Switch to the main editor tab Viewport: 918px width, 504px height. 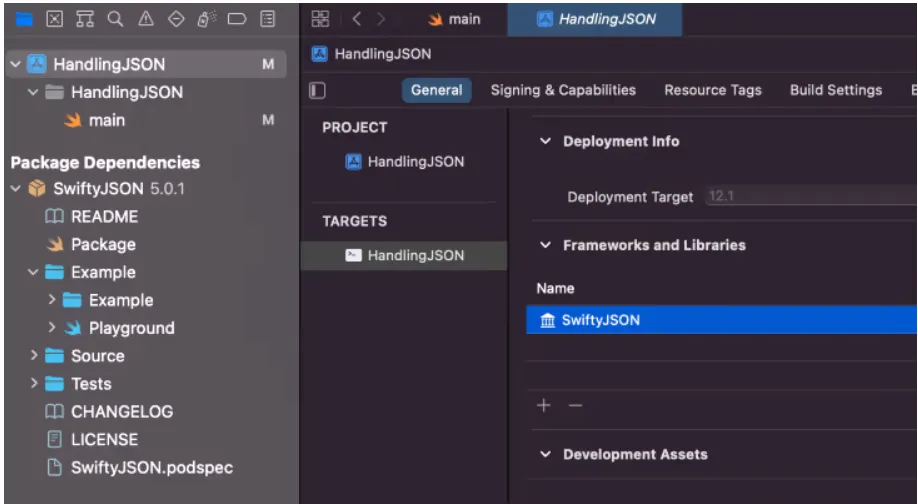(x=454, y=19)
